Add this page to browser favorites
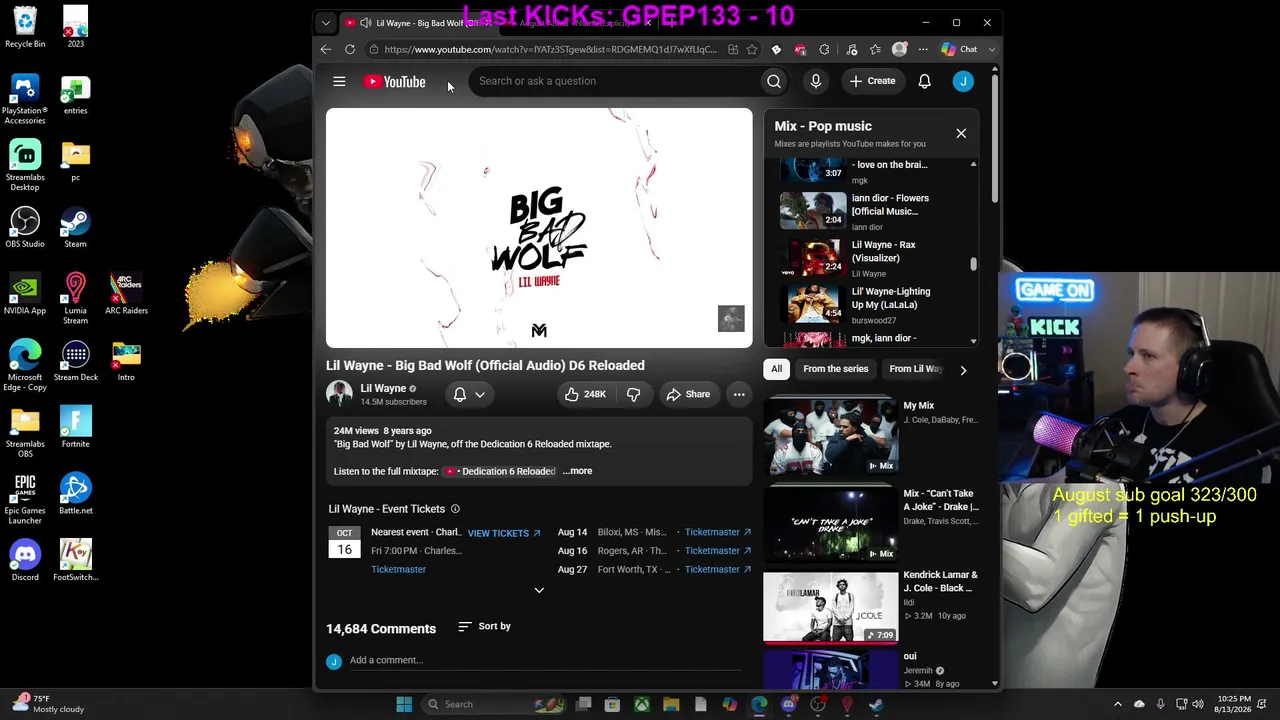This screenshot has width=1280, height=720. tap(752, 49)
